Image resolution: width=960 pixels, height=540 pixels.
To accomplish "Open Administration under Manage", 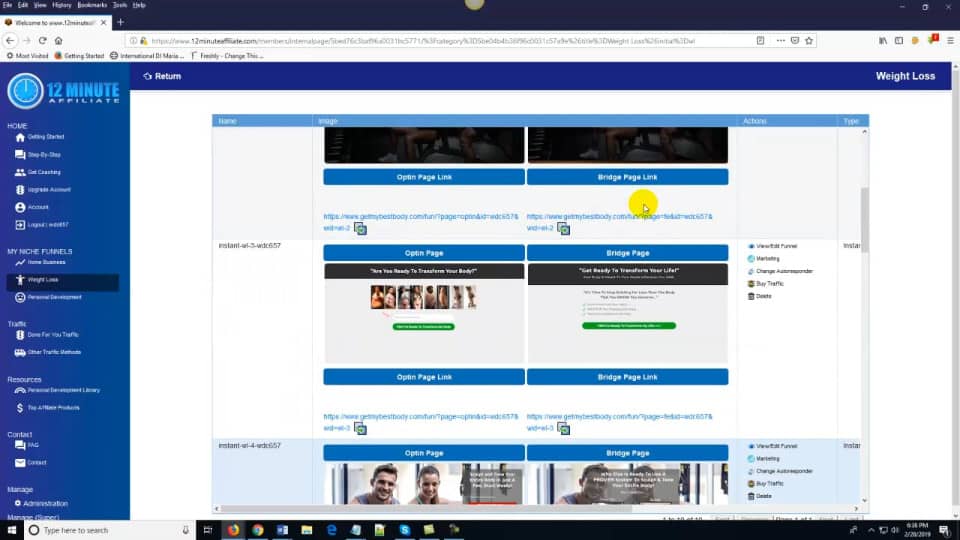I will (41, 504).
